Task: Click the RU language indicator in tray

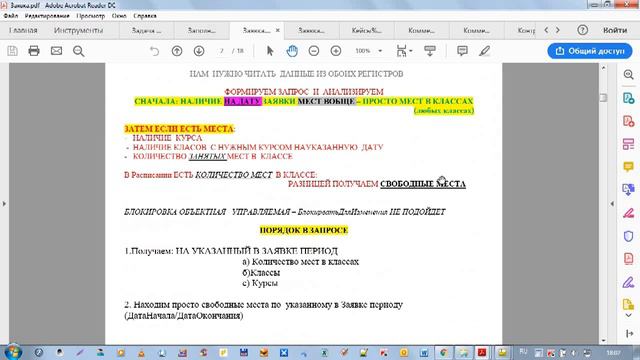Action: (523, 351)
